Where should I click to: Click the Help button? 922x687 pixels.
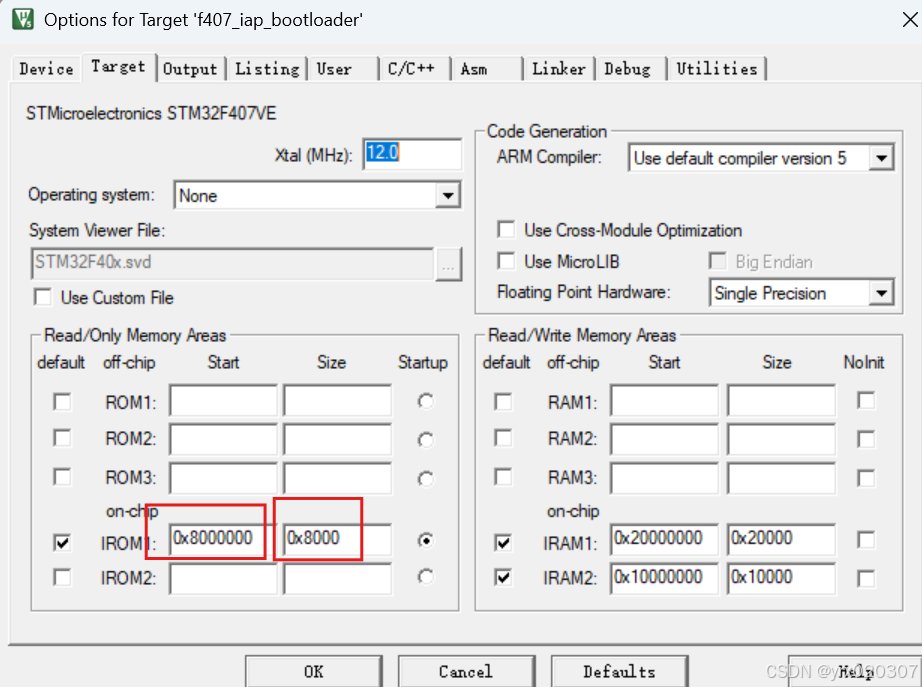coord(854,671)
